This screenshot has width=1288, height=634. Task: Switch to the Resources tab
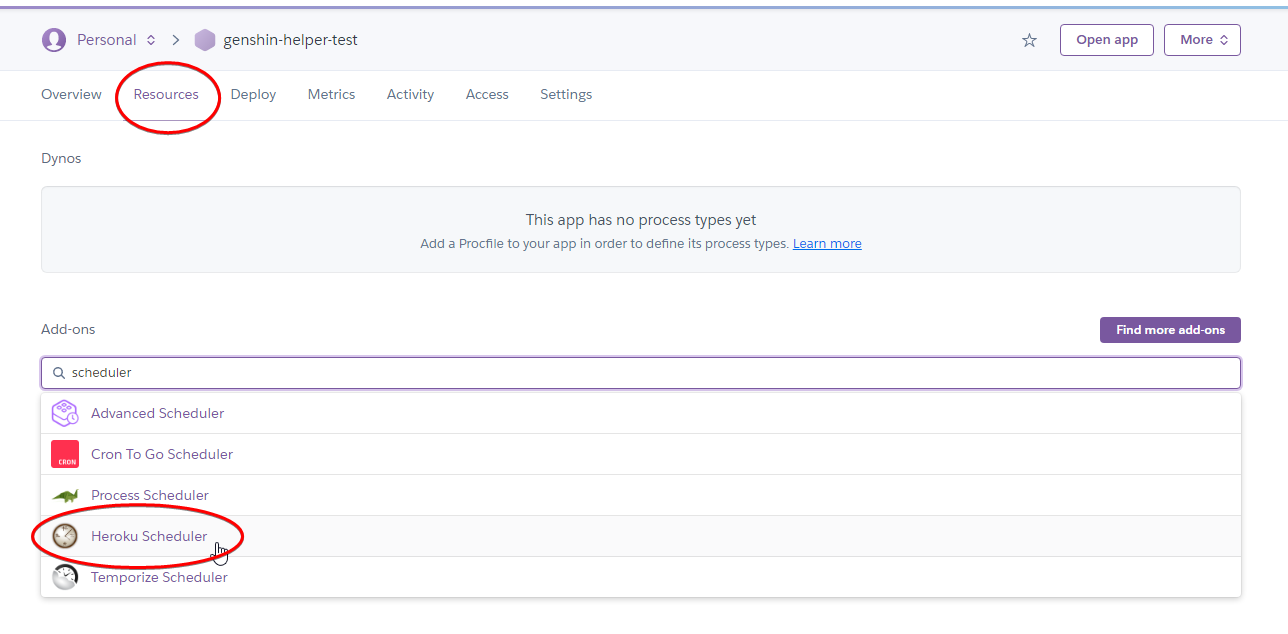(x=166, y=94)
